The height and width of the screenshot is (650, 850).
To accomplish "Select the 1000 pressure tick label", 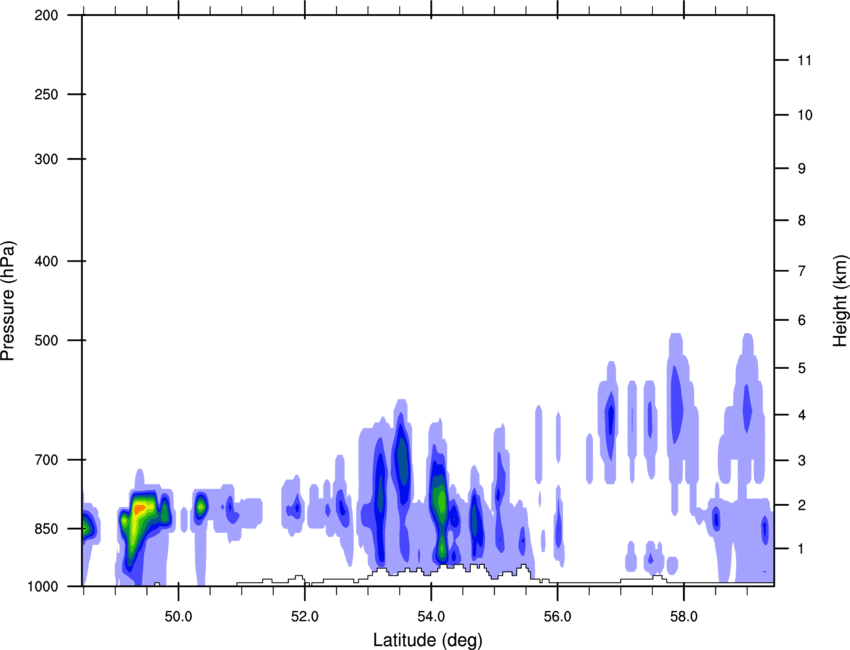I will click(43, 586).
